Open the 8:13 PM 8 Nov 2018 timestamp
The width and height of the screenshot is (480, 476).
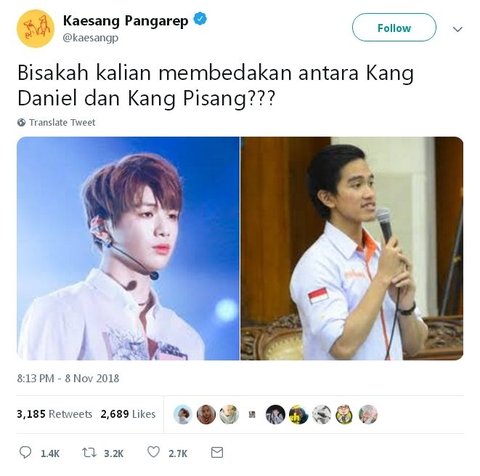click(68, 378)
